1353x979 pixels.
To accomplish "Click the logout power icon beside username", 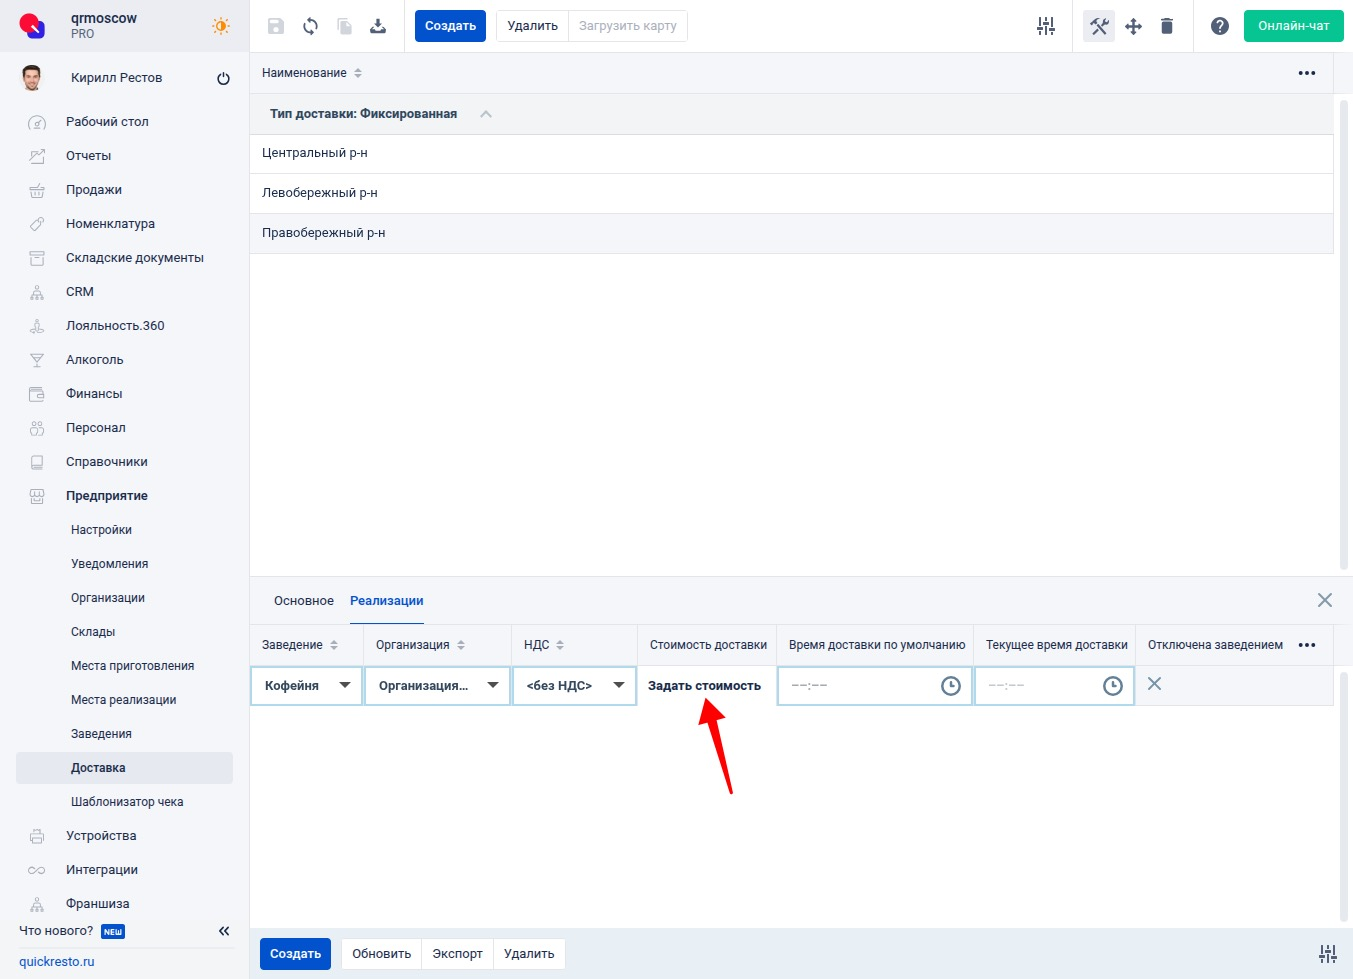I will [x=223, y=78].
